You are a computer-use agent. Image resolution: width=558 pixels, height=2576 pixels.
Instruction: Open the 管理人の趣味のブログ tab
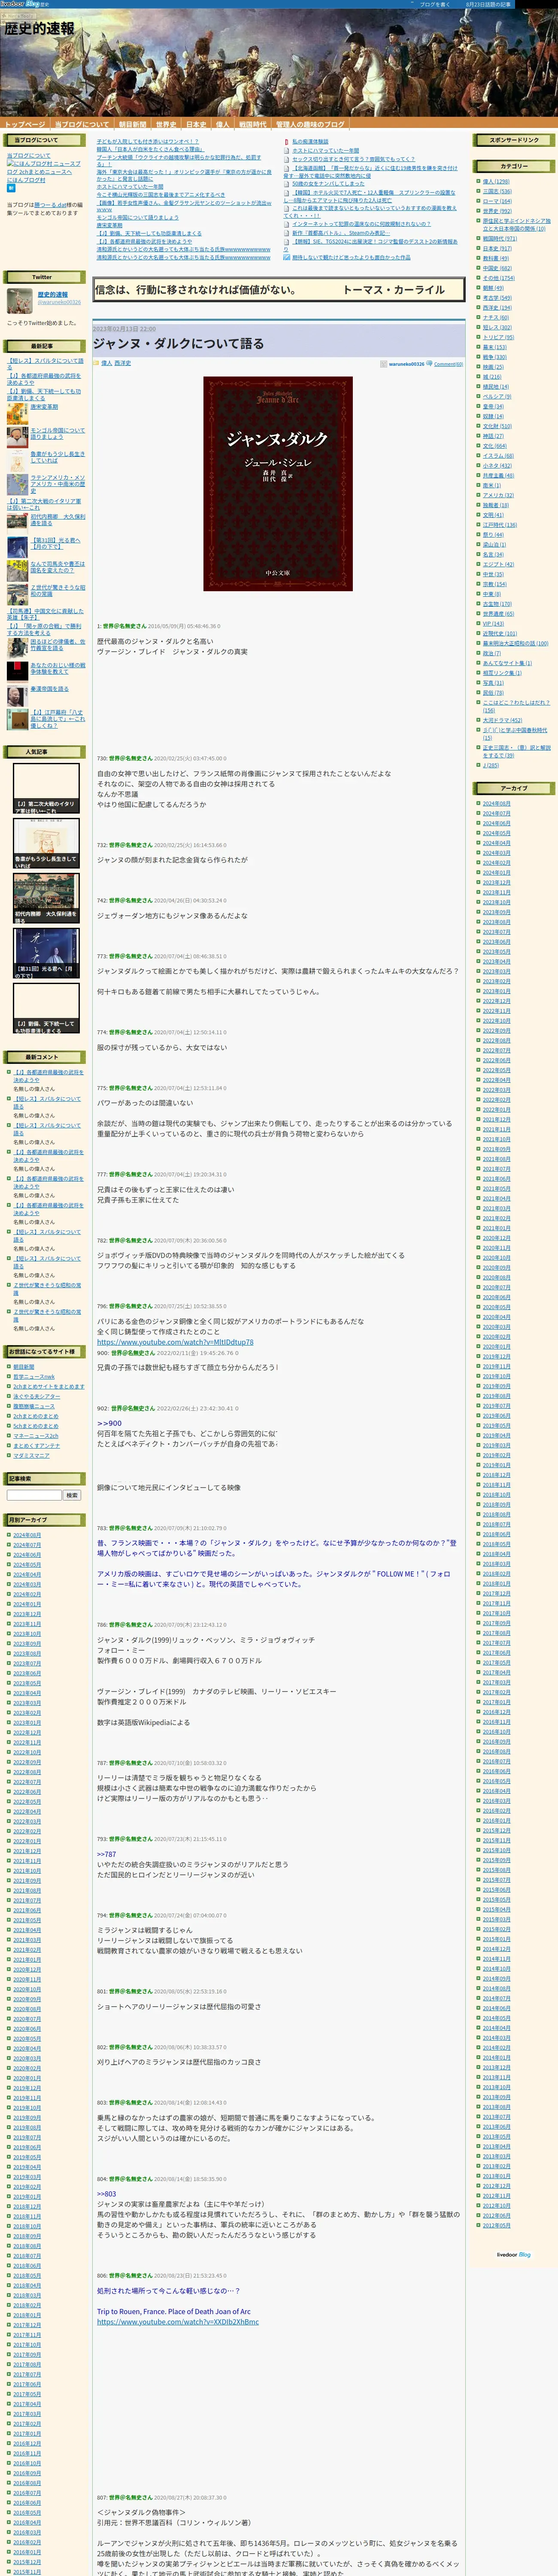pos(310,125)
